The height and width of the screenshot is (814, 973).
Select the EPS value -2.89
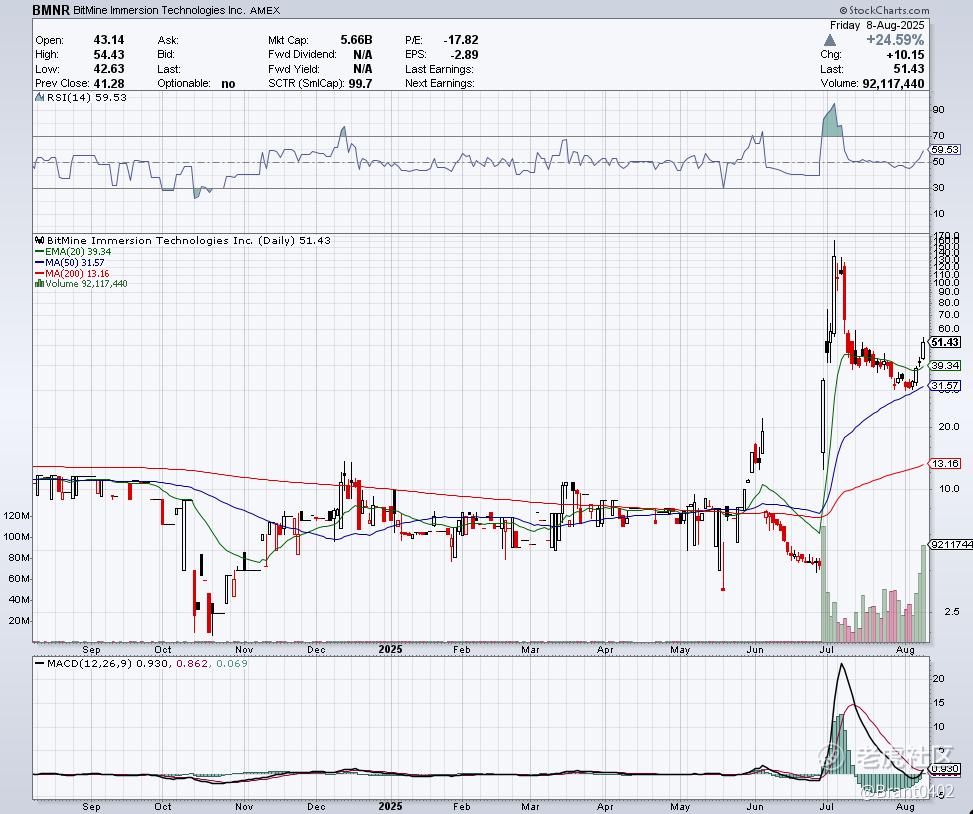[x=464, y=55]
